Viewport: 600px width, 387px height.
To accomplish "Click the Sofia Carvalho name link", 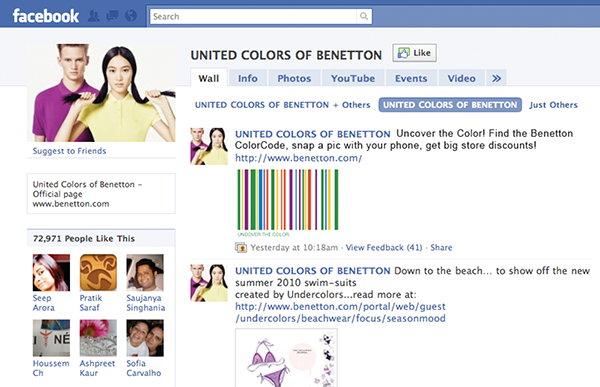I will (x=143, y=368).
